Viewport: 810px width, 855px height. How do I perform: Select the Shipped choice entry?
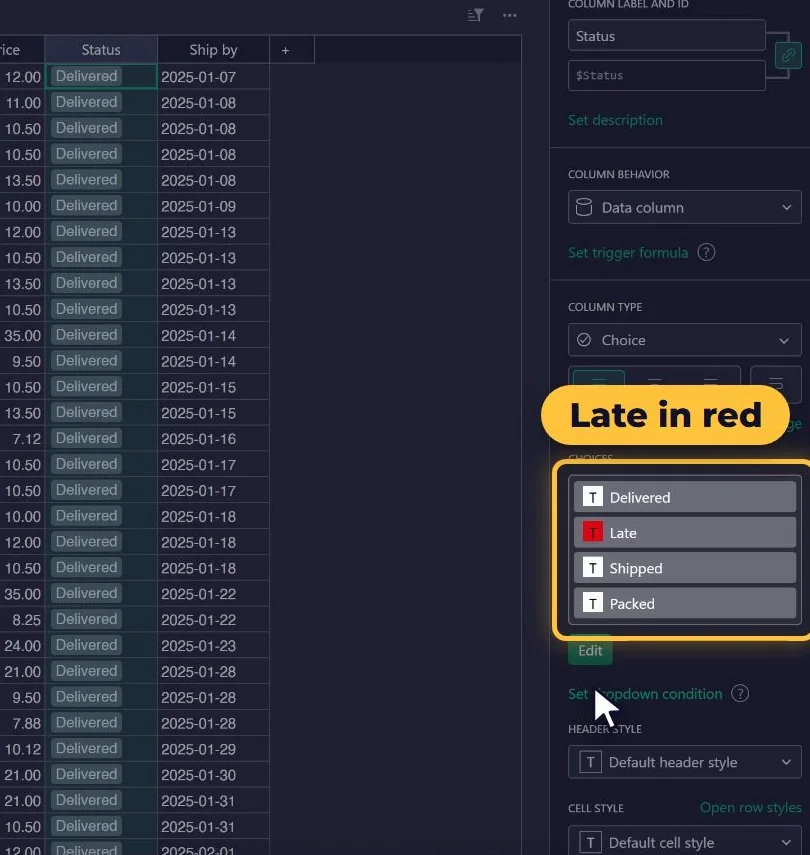685,568
